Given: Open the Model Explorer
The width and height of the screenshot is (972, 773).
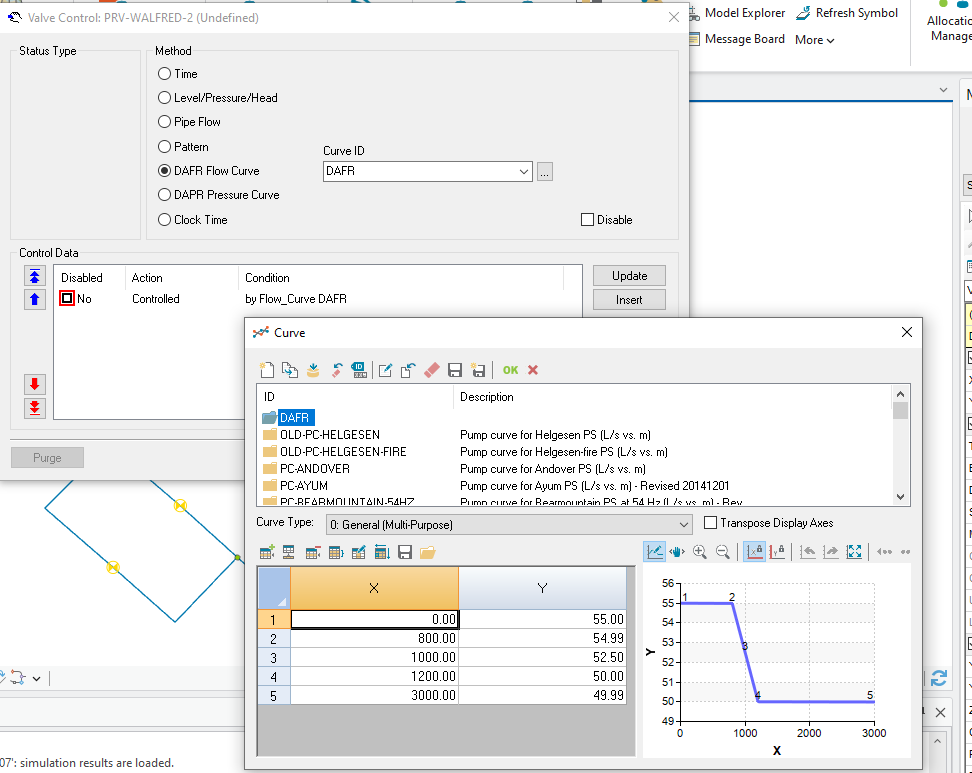Looking at the screenshot, I should [744, 13].
